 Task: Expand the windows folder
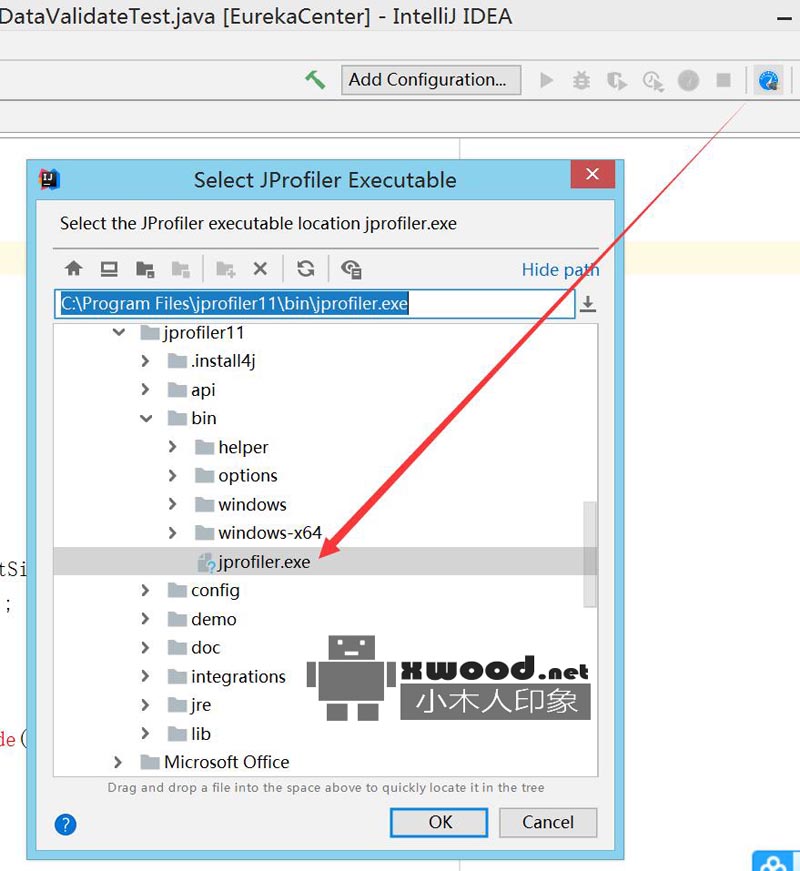coord(173,504)
